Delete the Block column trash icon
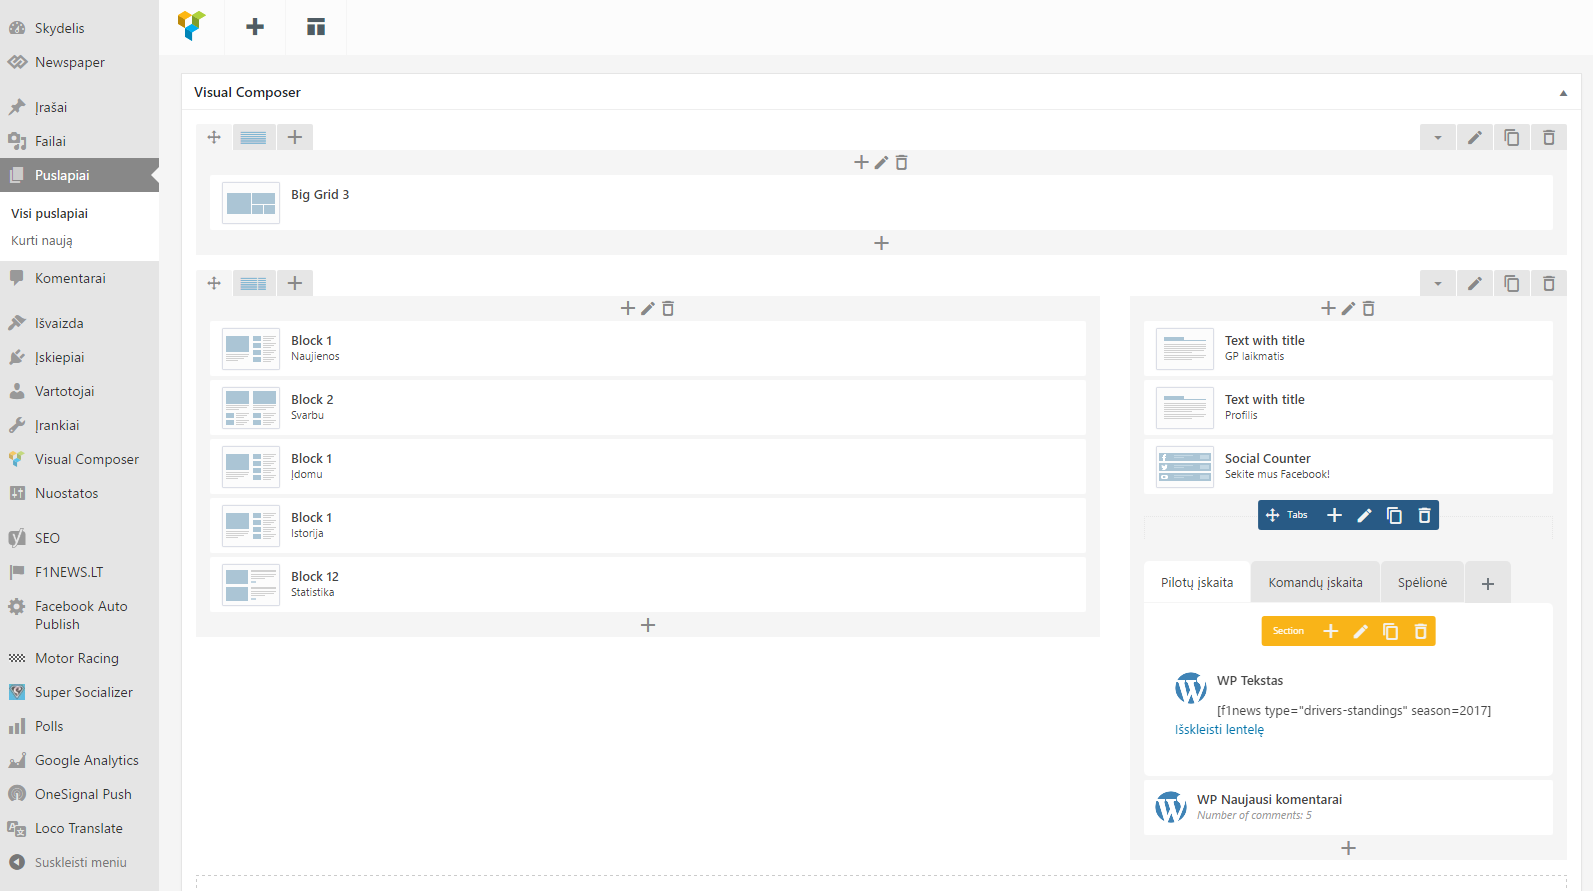Image resolution: width=1593 pixels, height=891 pixels. 668,309
